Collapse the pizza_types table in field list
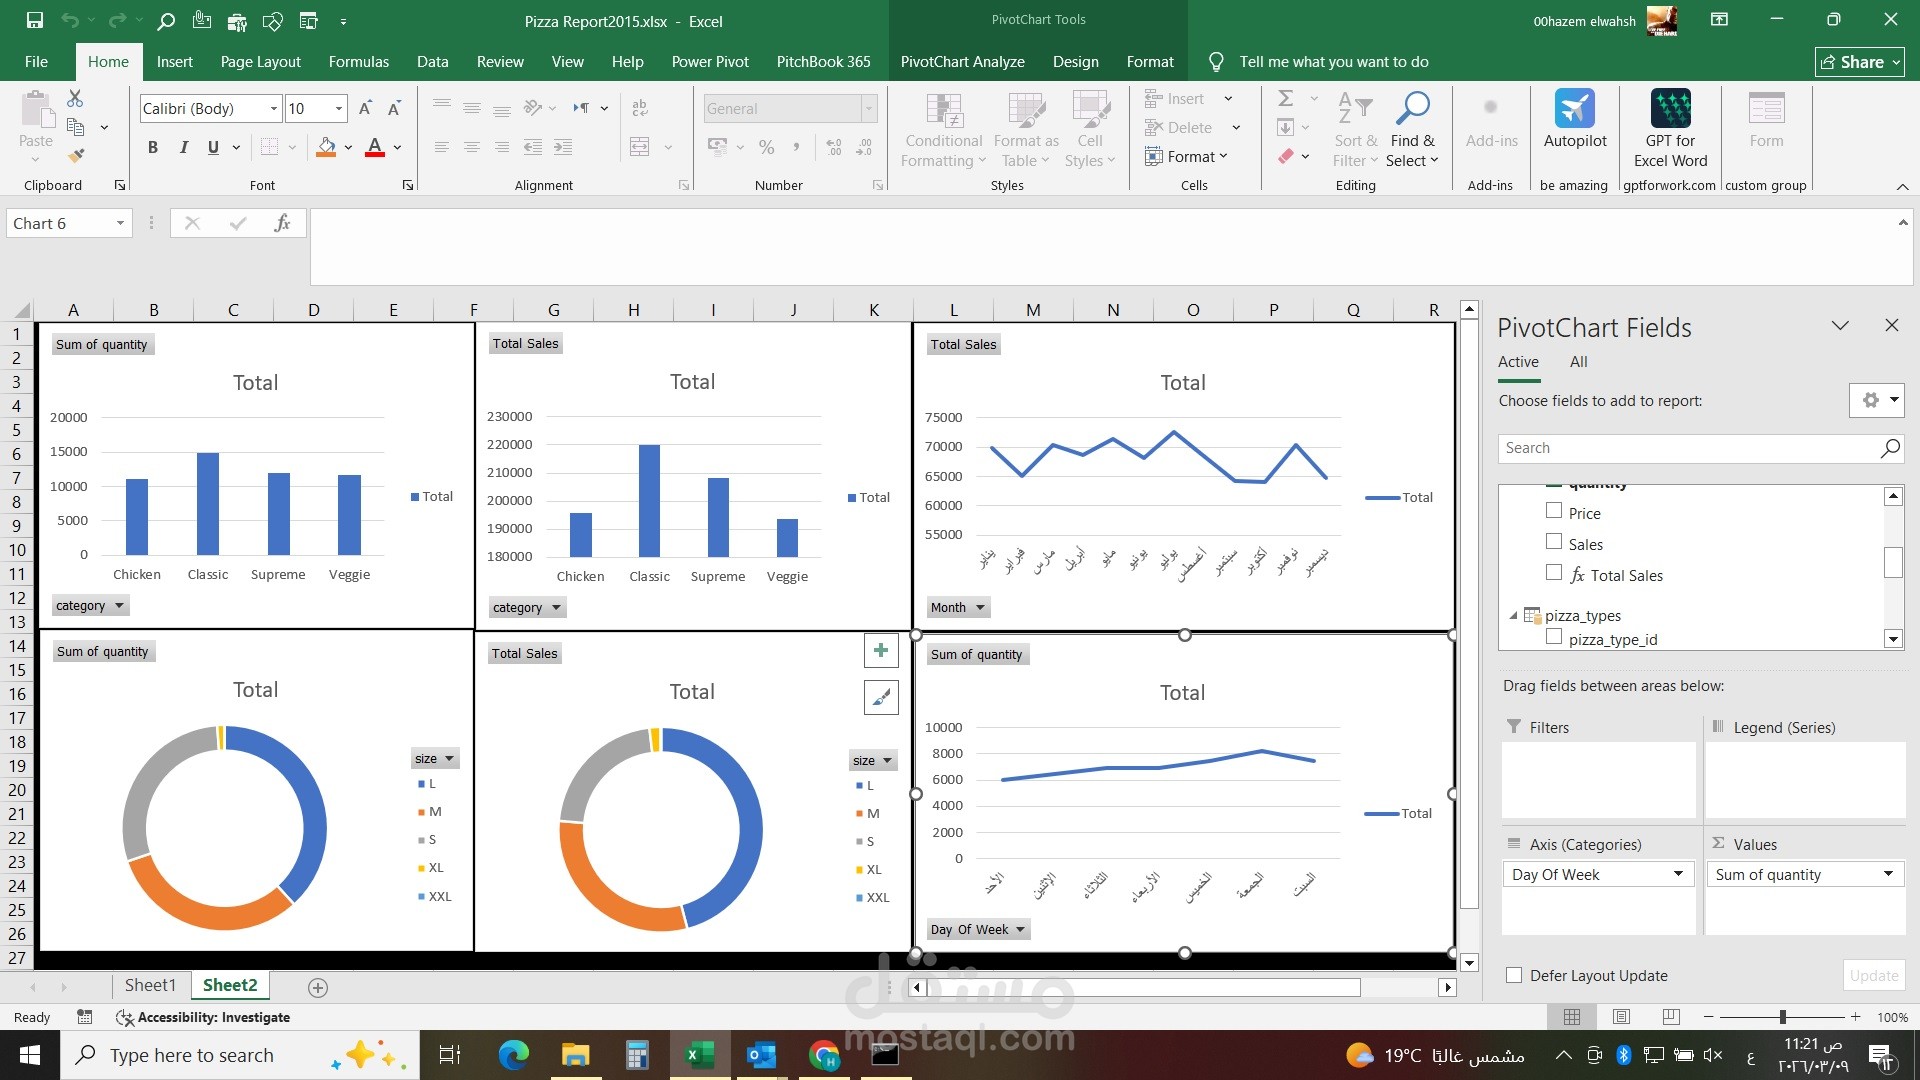 click(x=1513, y=615)
